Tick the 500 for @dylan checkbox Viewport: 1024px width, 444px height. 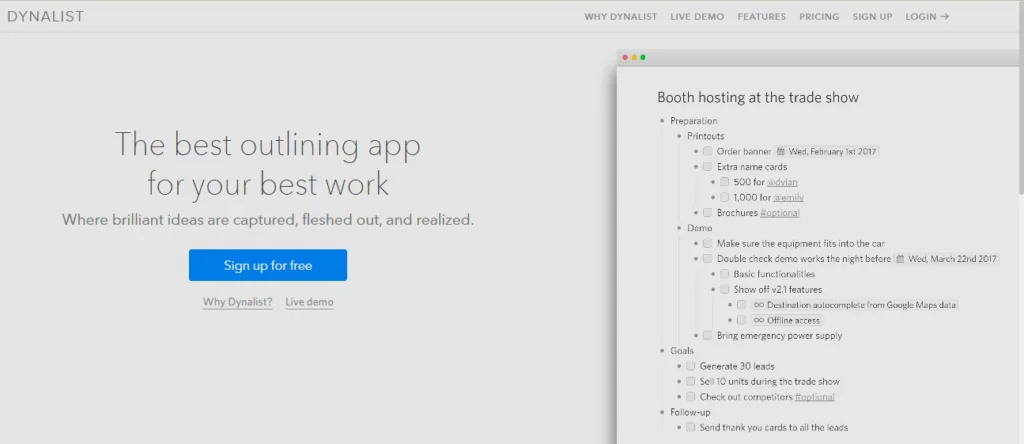(724, 182)
